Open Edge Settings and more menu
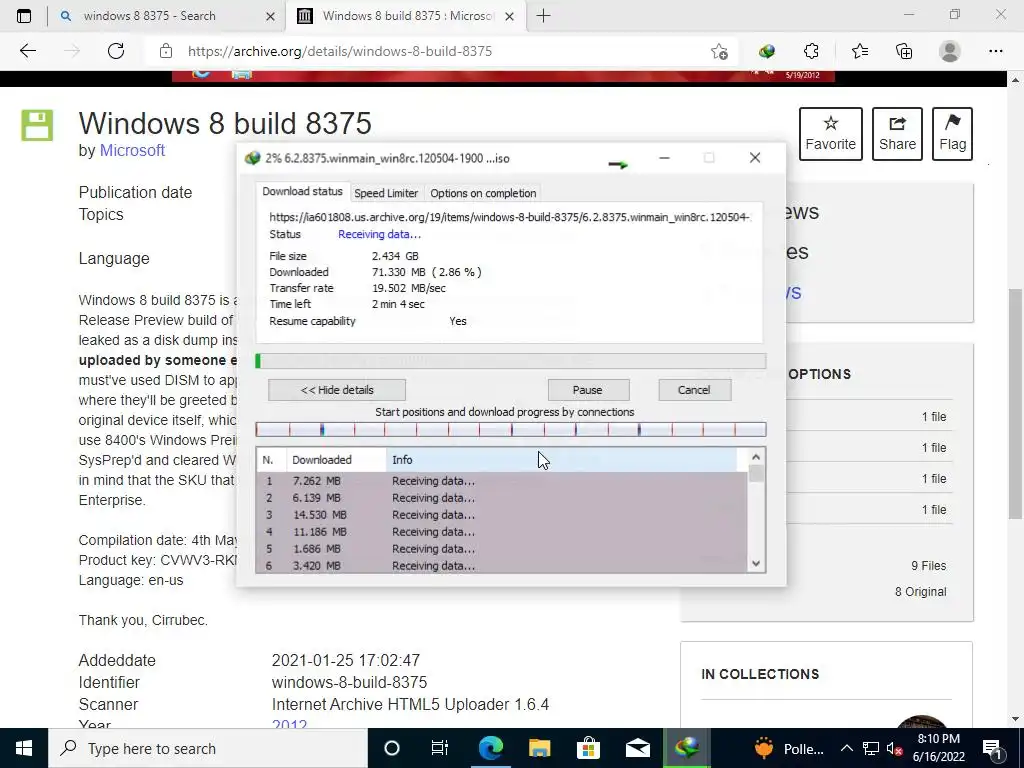 [995, 51]
